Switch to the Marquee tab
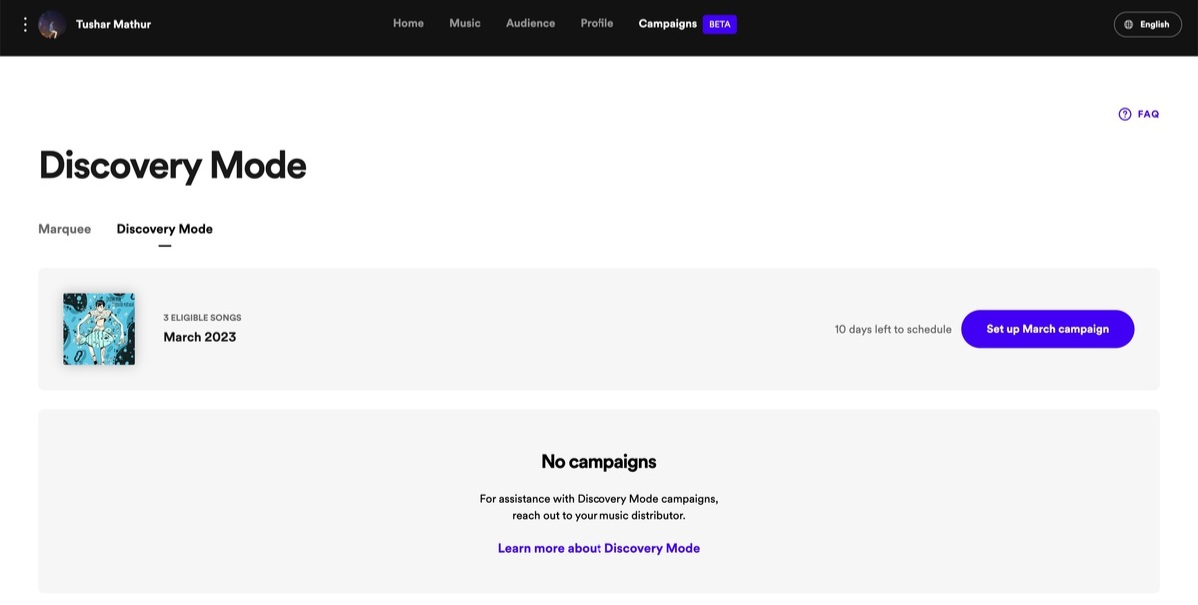Viewport: 1198px width, 605px height. tap(64, 229)
